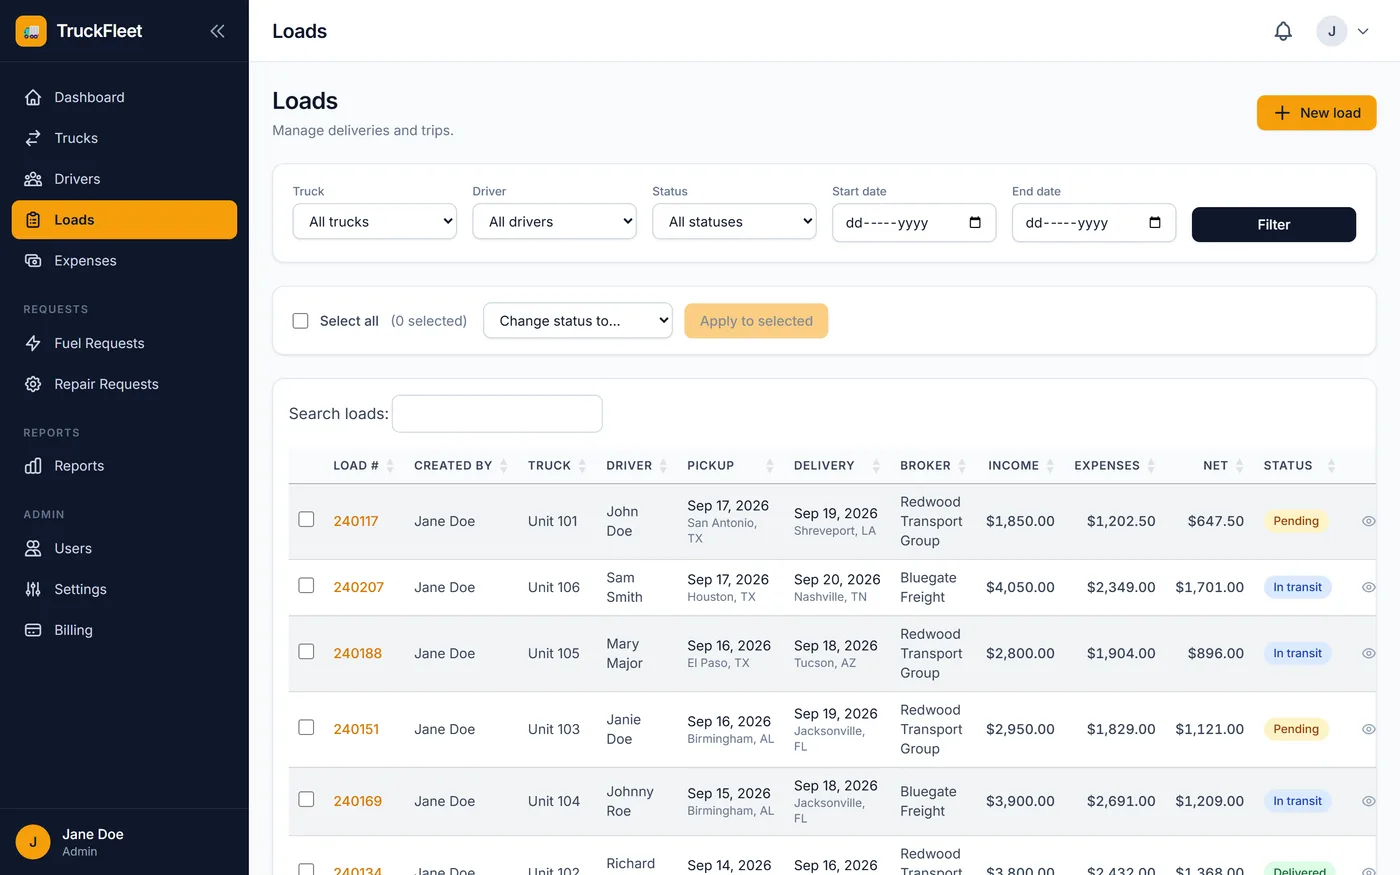
Task: View load 240207 via eye icon
Action: tap(1369, 587)
